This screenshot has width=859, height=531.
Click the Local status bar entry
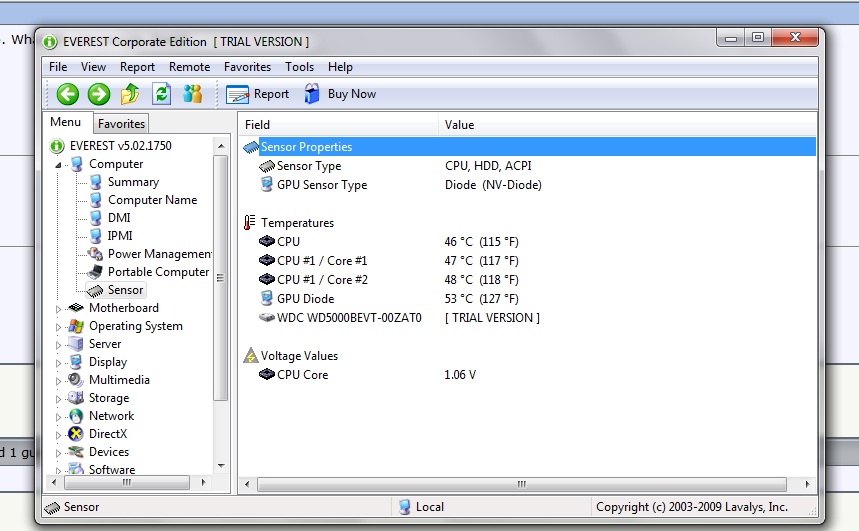coord(430,507)
